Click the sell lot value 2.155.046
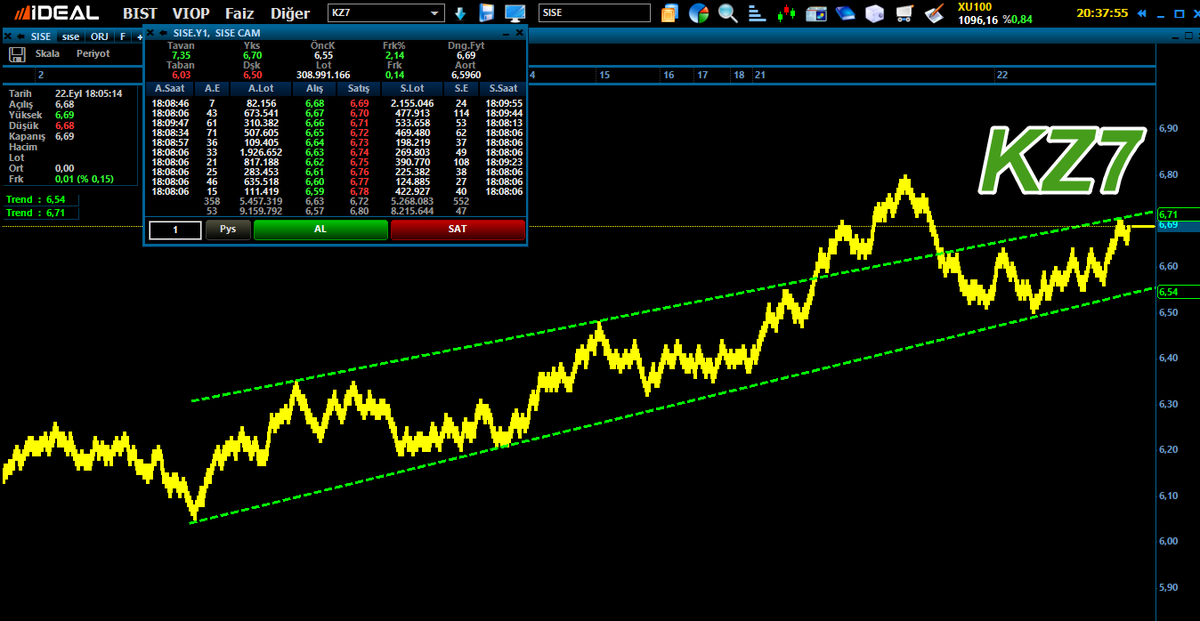Image resolution: width=1200 pixels, height=621 pixels. 412,103
